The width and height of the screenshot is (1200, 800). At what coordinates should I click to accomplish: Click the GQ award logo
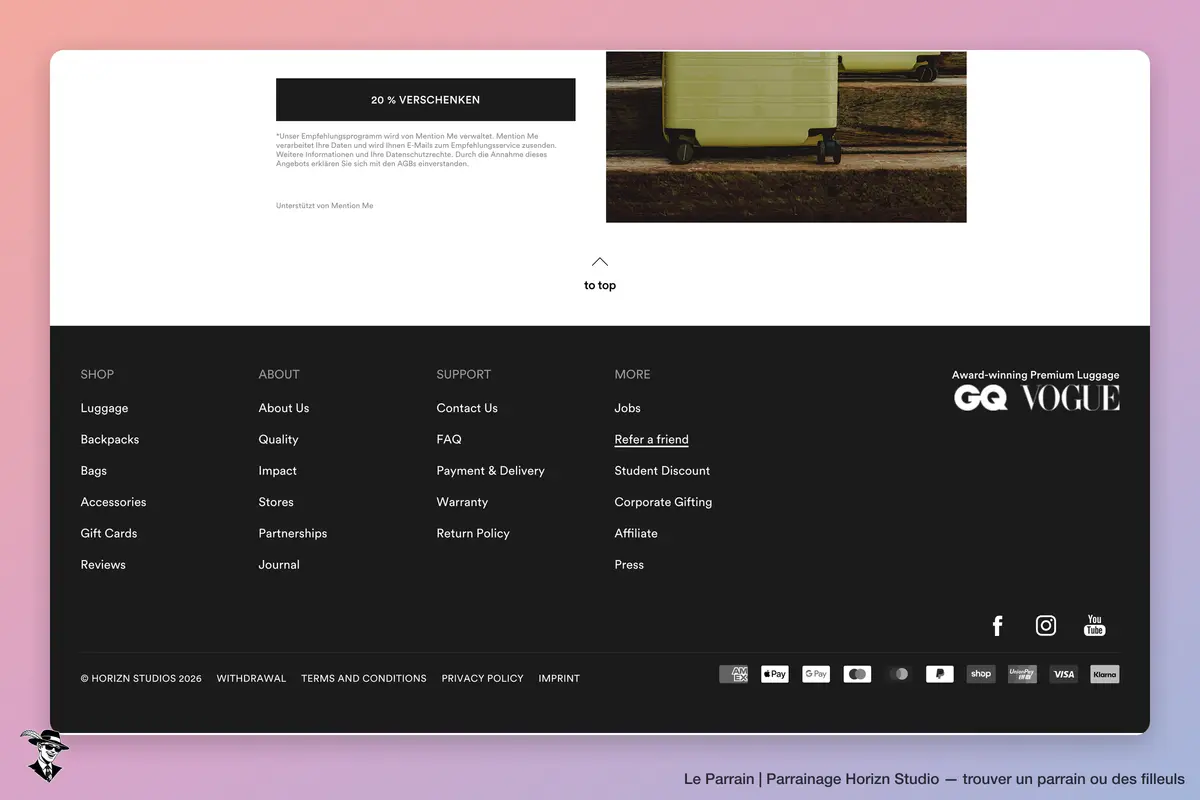click(981, 398)
